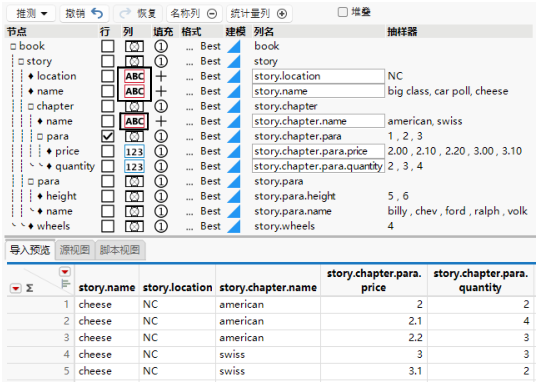
Task: Open the red triangle menu for rows
Action: (x=15, y=288)
